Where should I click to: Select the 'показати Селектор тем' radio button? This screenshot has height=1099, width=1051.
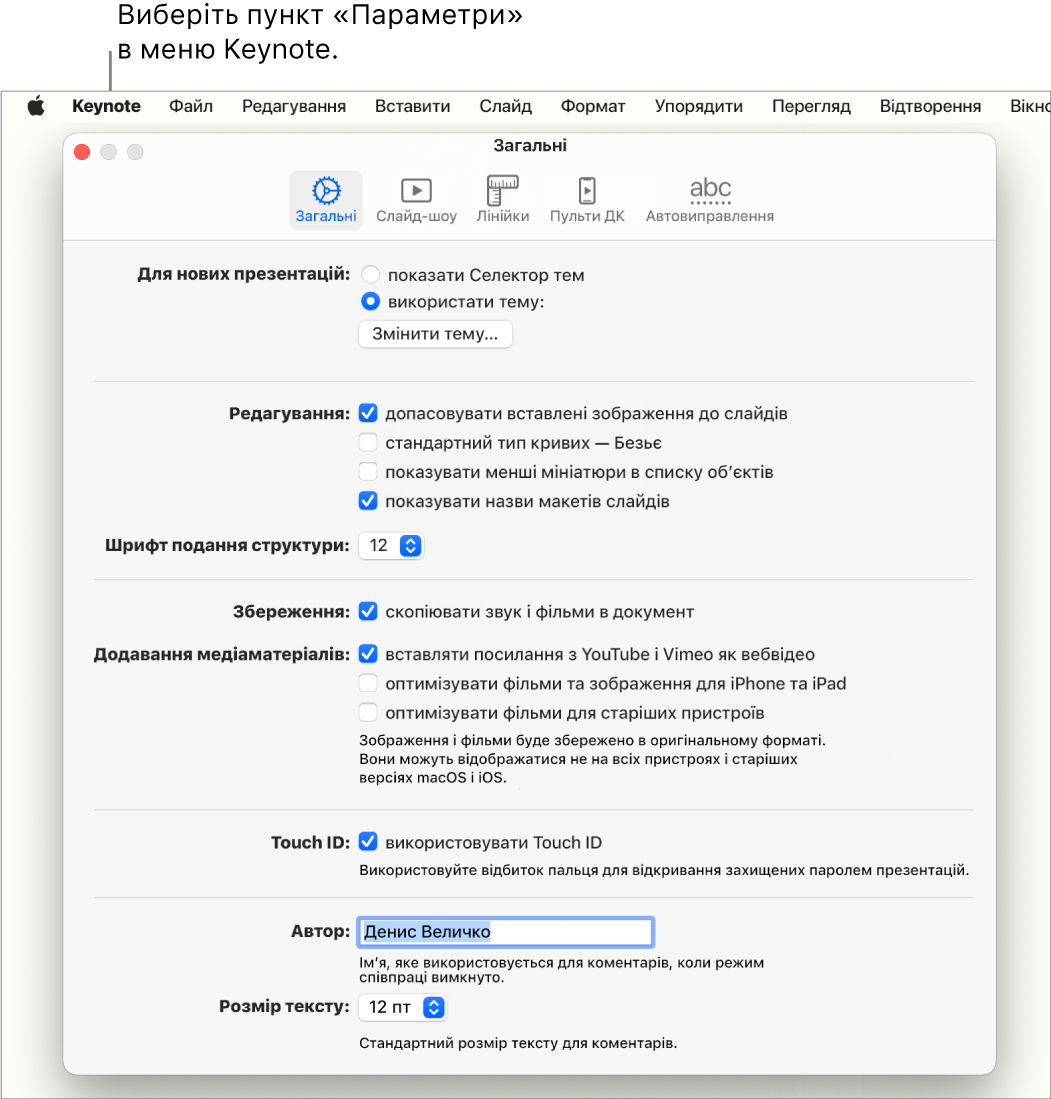[x=370, y=274]
